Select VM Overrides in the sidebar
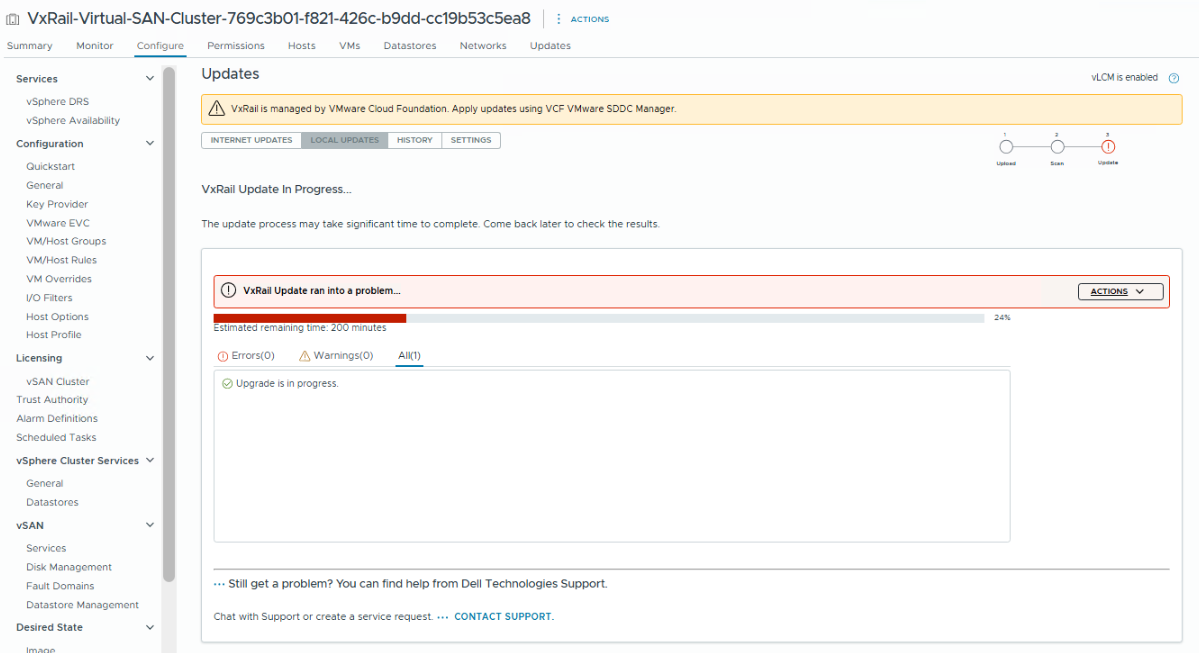The image size is (1199, 653). point(59,278)
